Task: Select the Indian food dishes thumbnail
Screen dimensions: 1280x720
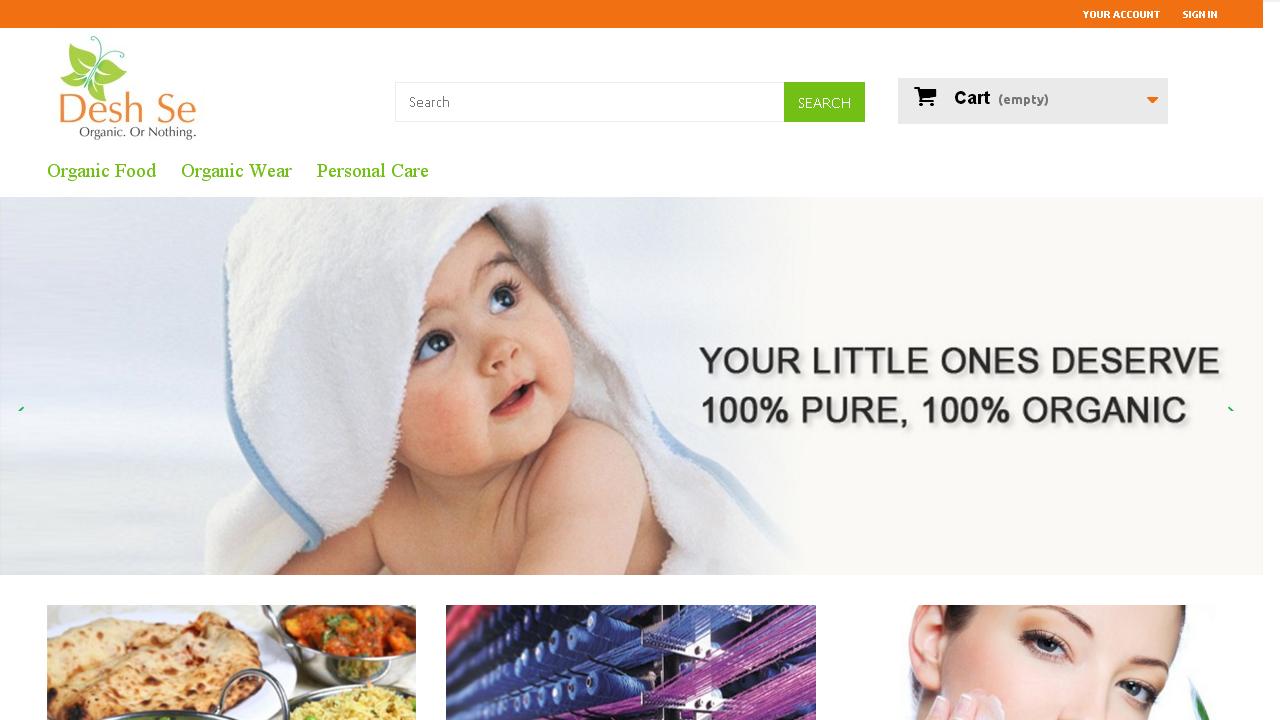Action: pos(231,662)
